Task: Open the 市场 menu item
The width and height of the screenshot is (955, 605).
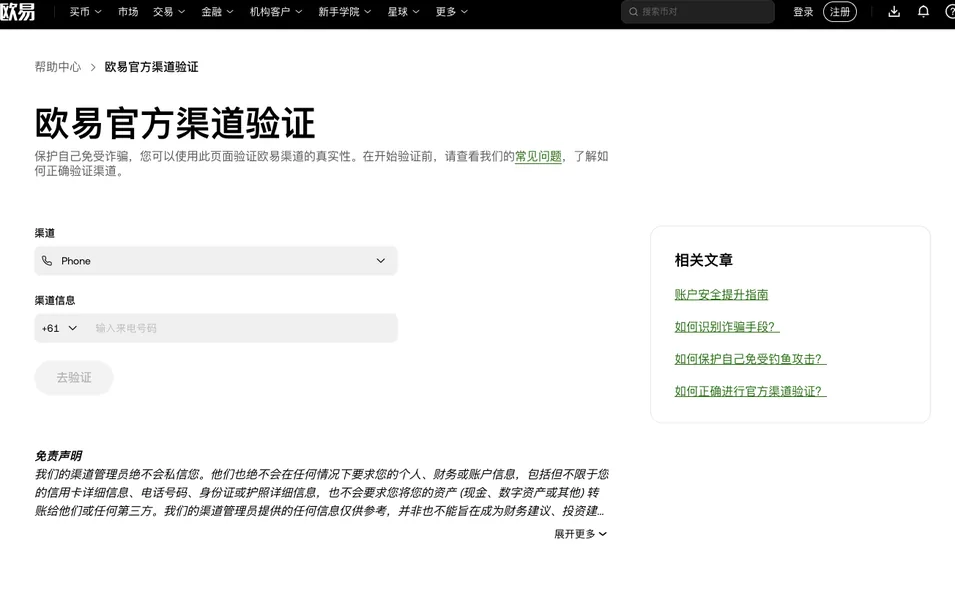Action: tap(128, 12)
